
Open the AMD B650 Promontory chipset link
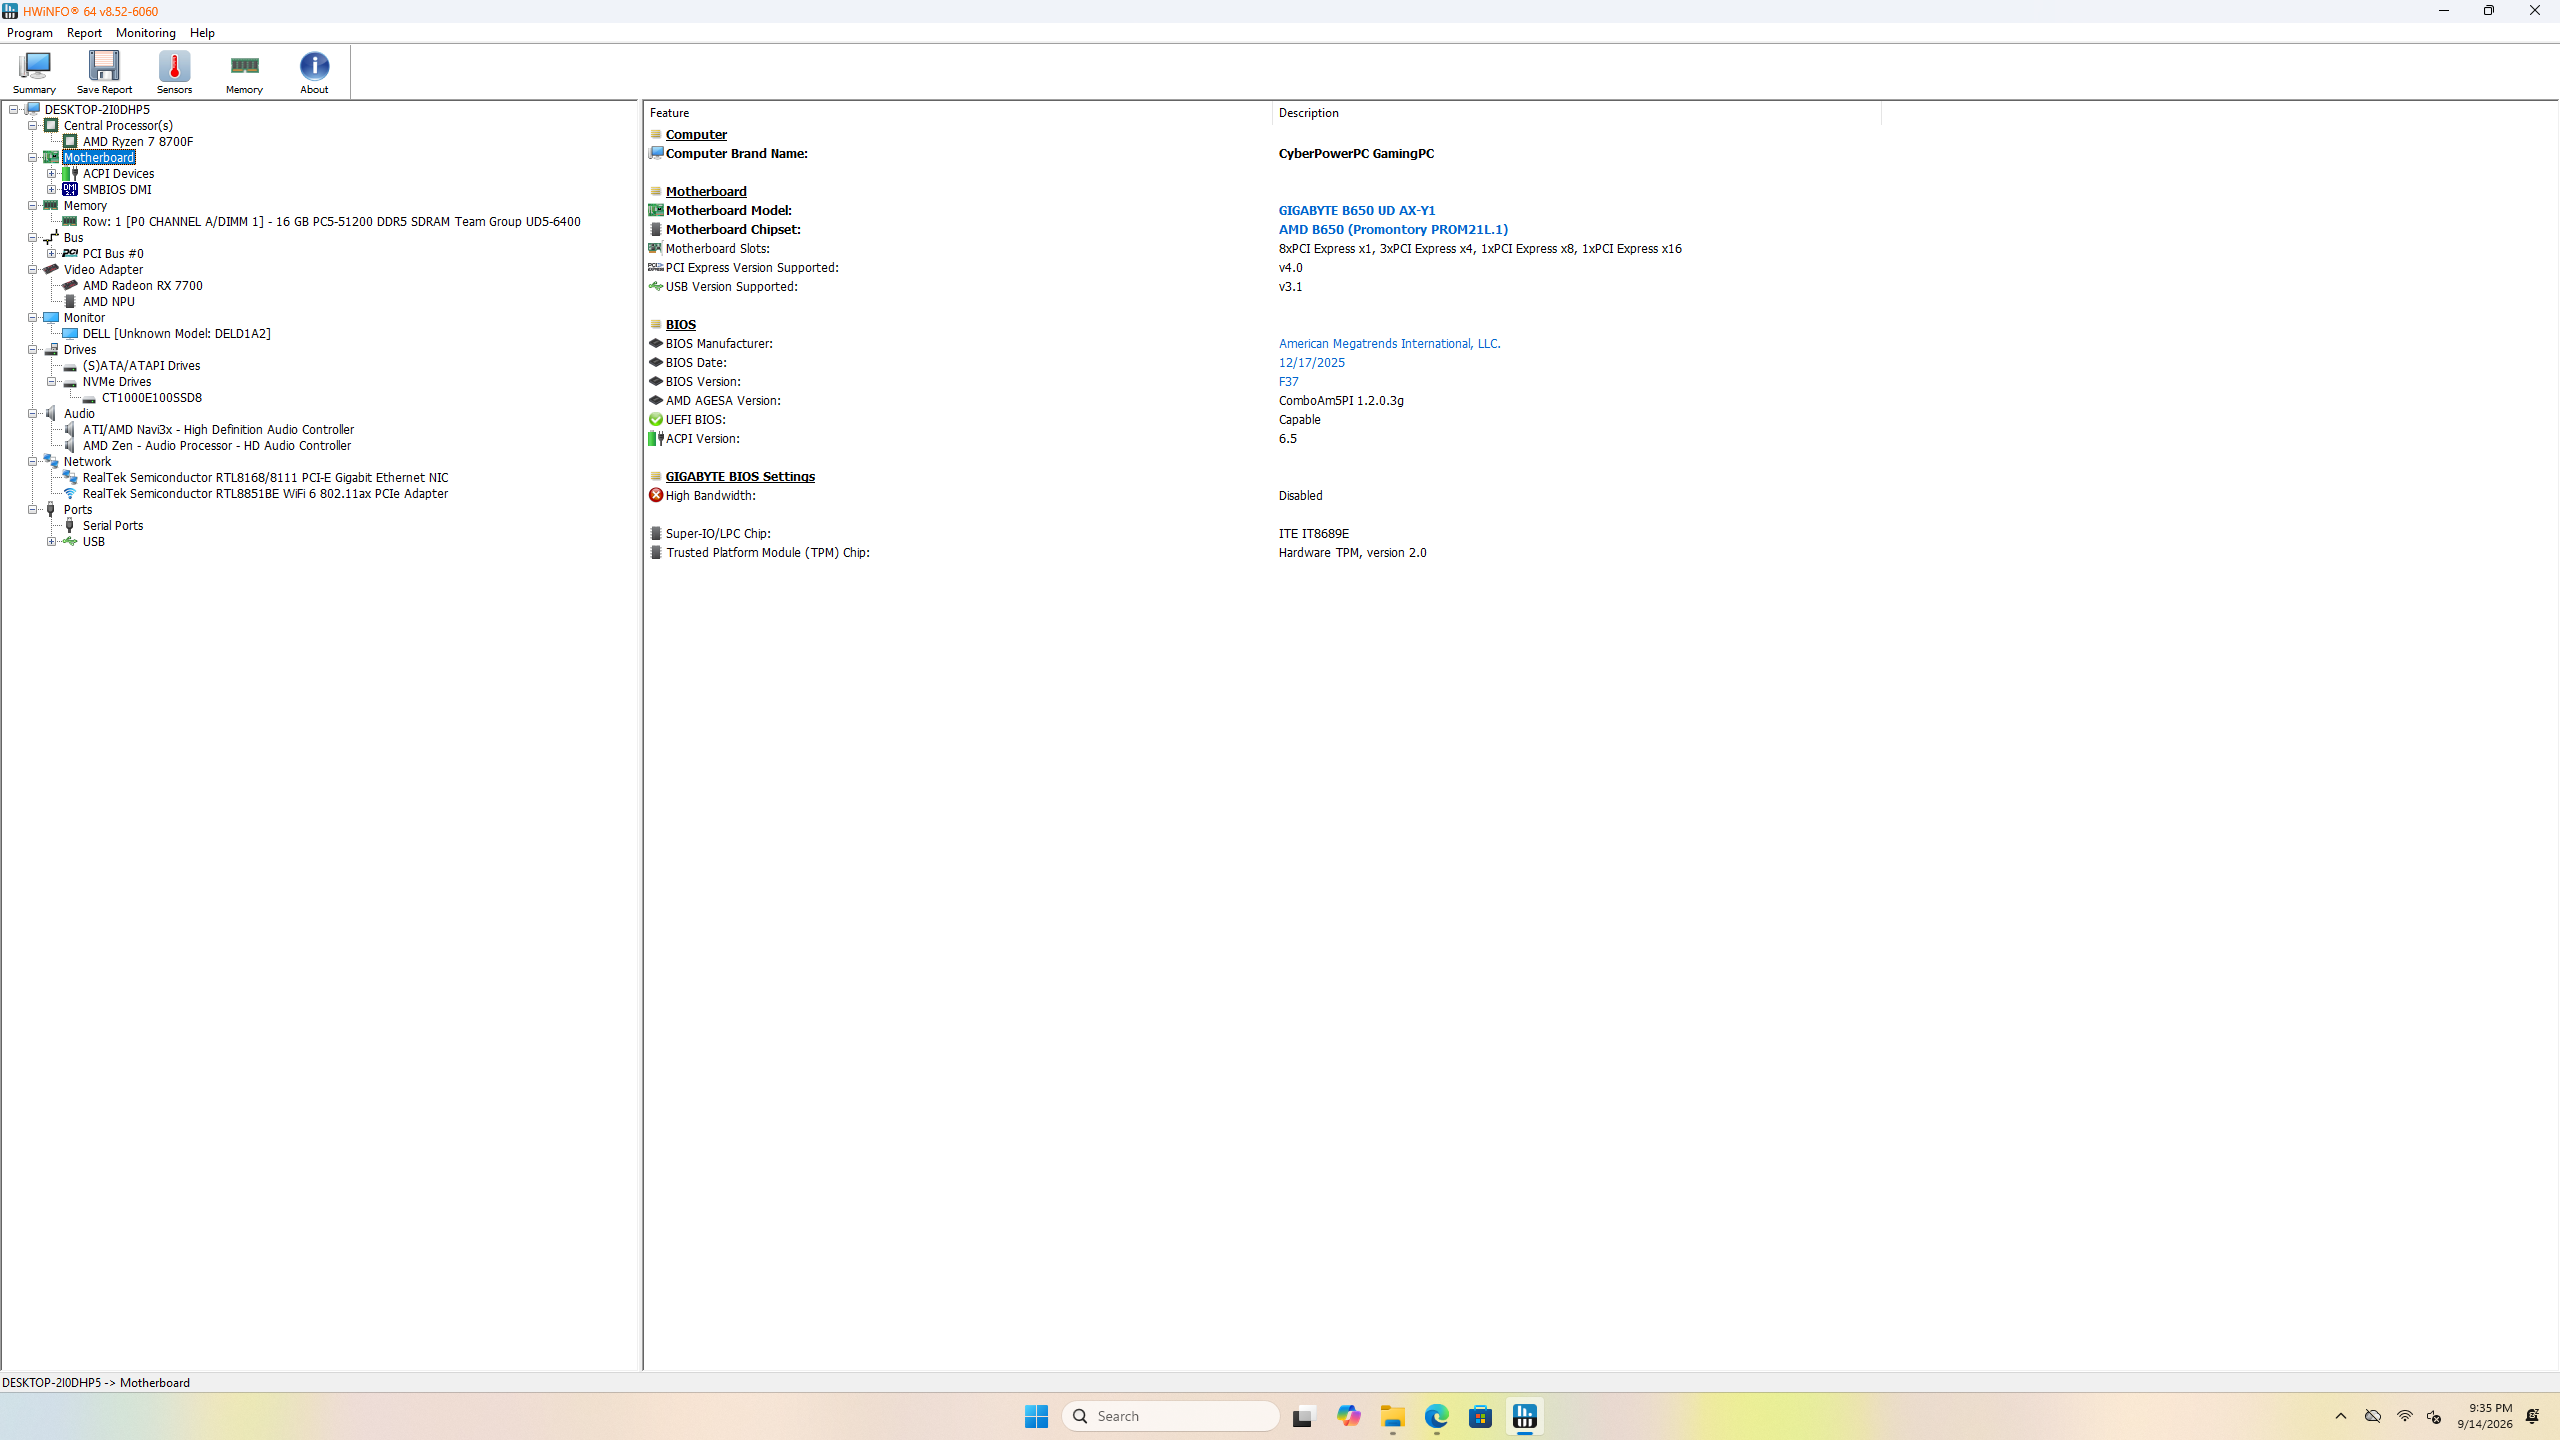click(x=1393, y=229)
